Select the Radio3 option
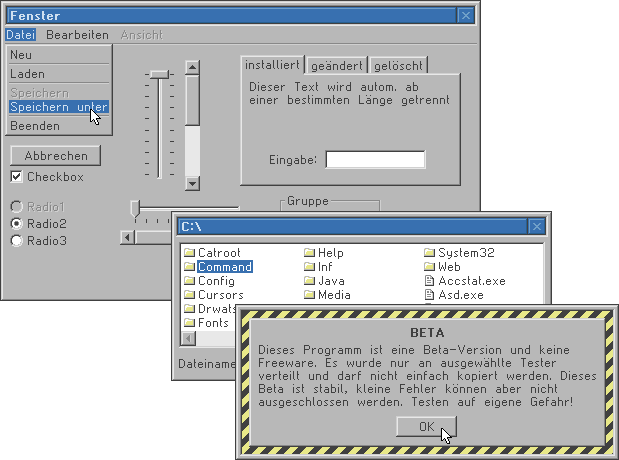619x460 pixels. pyautogui.click(x=17, y=241)
